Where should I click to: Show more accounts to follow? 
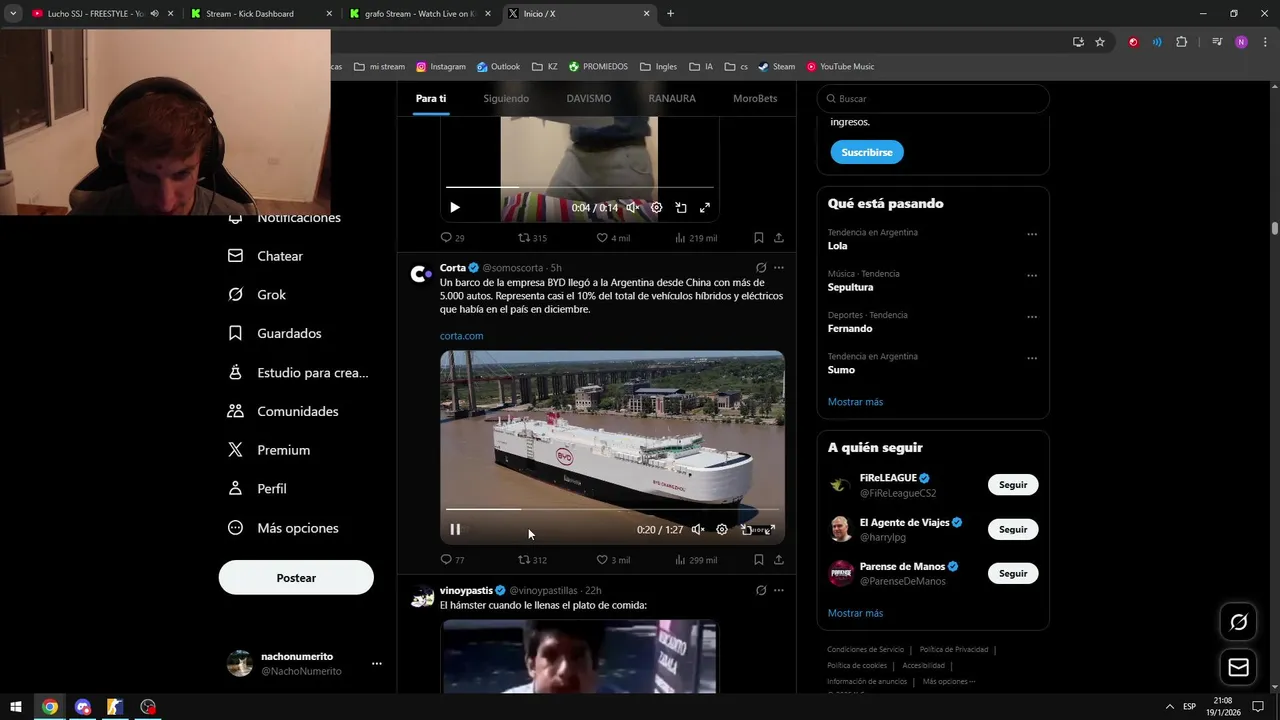855,613
